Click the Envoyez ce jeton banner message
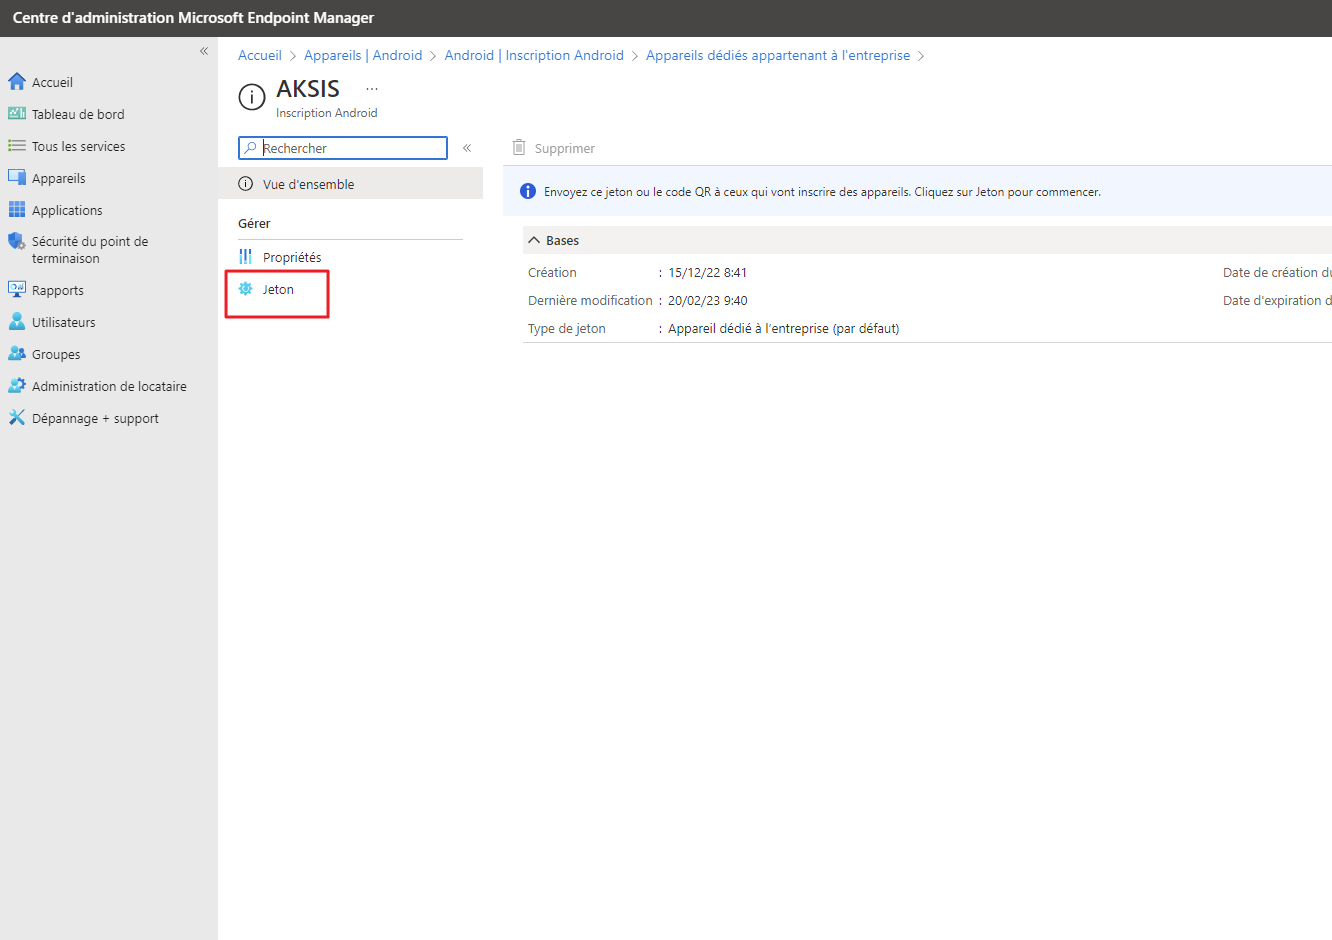The width and height of the screenshot is (1332, 940). (x=822, y=191)
